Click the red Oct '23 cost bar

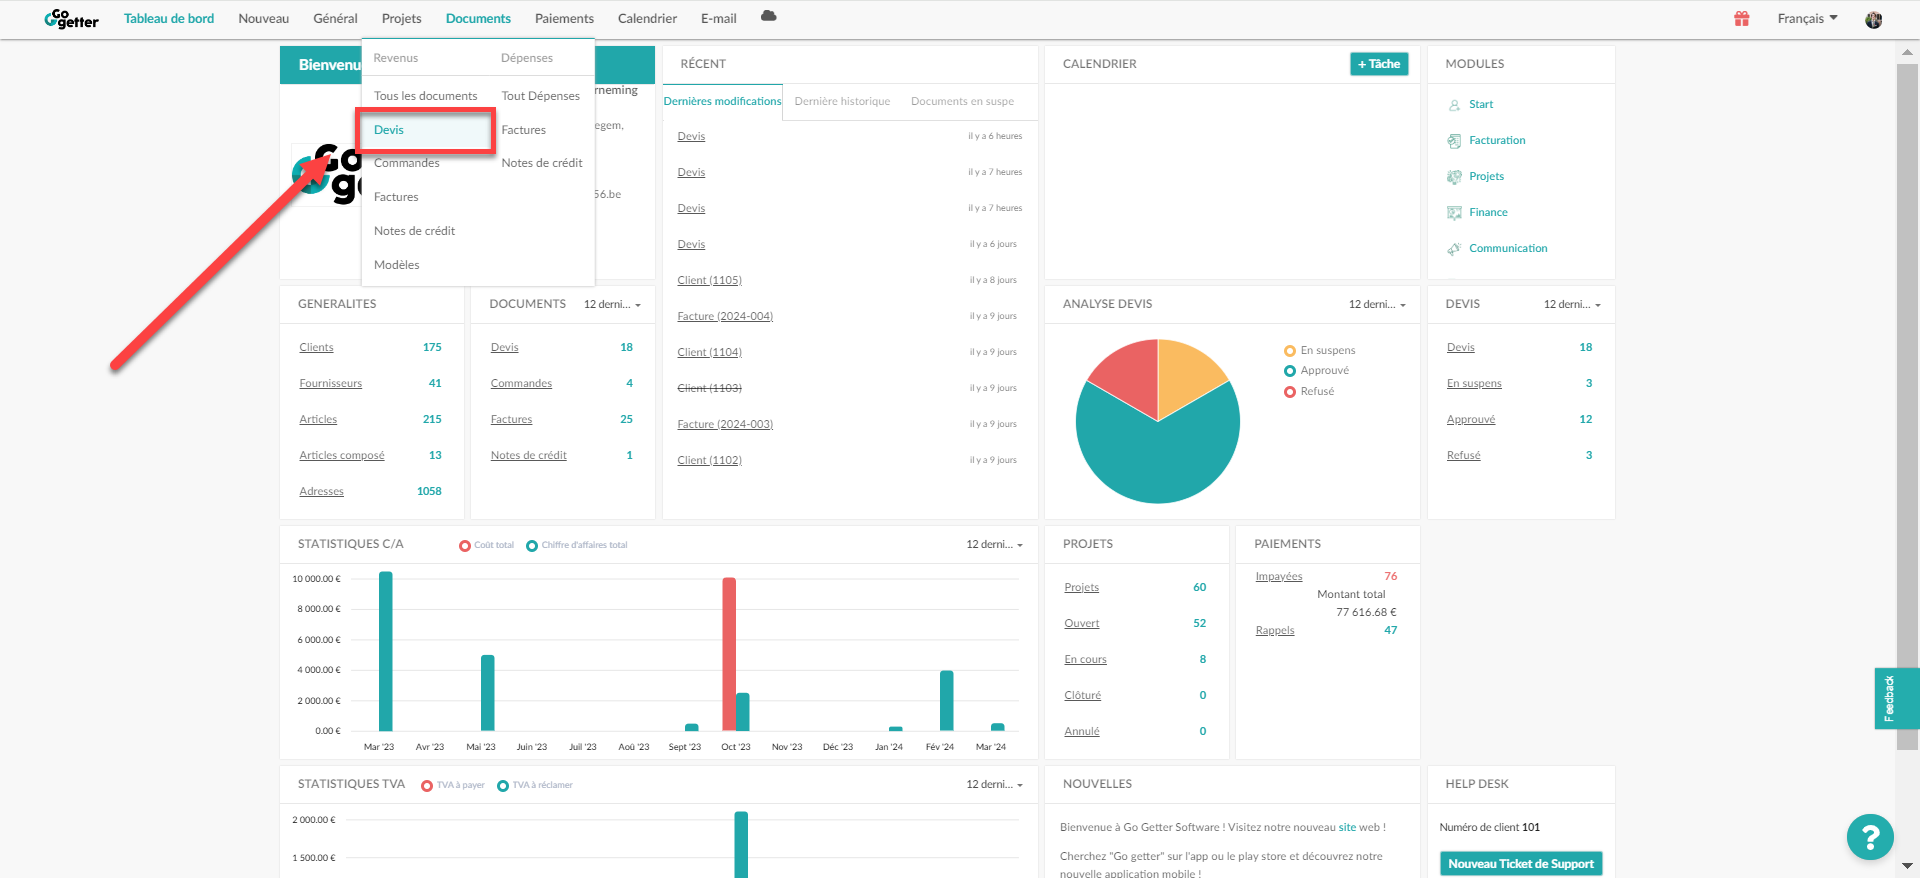(x=729, y=654)
